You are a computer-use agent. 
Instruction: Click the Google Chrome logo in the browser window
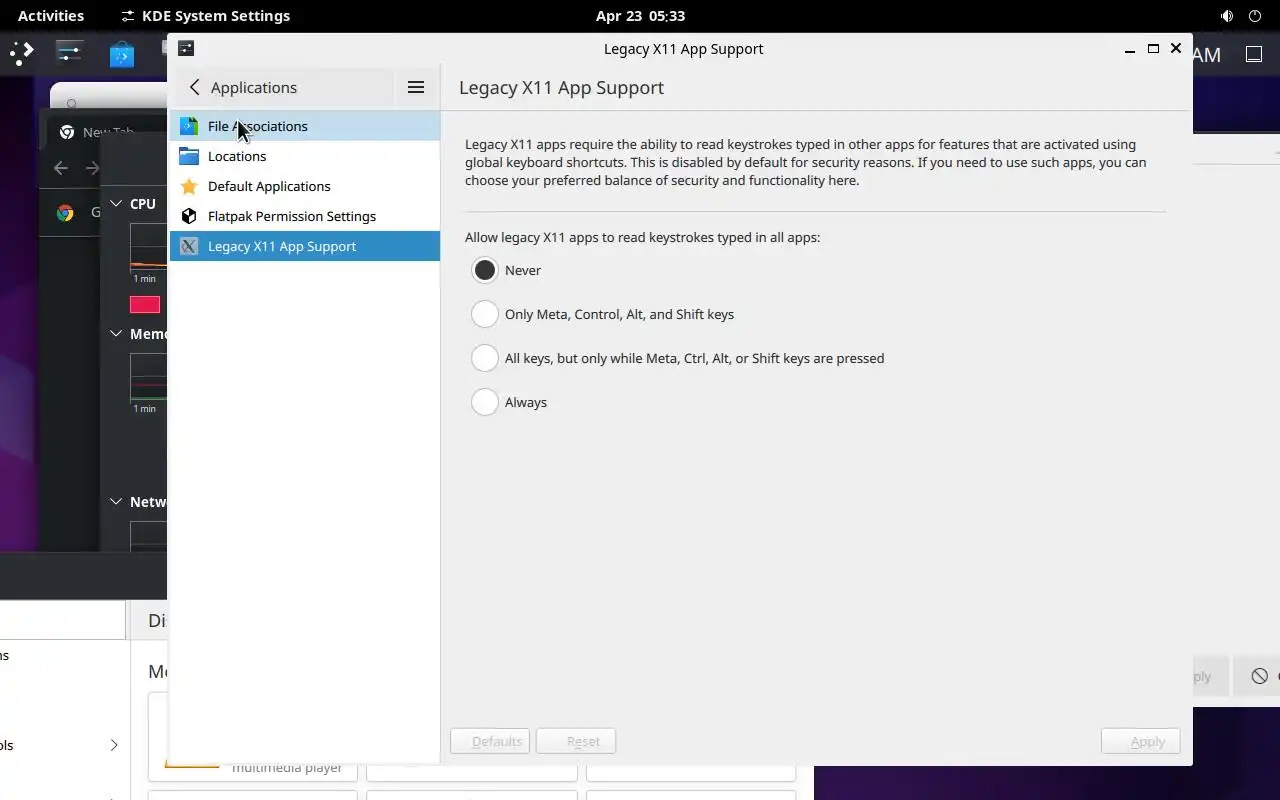[65, 212]
